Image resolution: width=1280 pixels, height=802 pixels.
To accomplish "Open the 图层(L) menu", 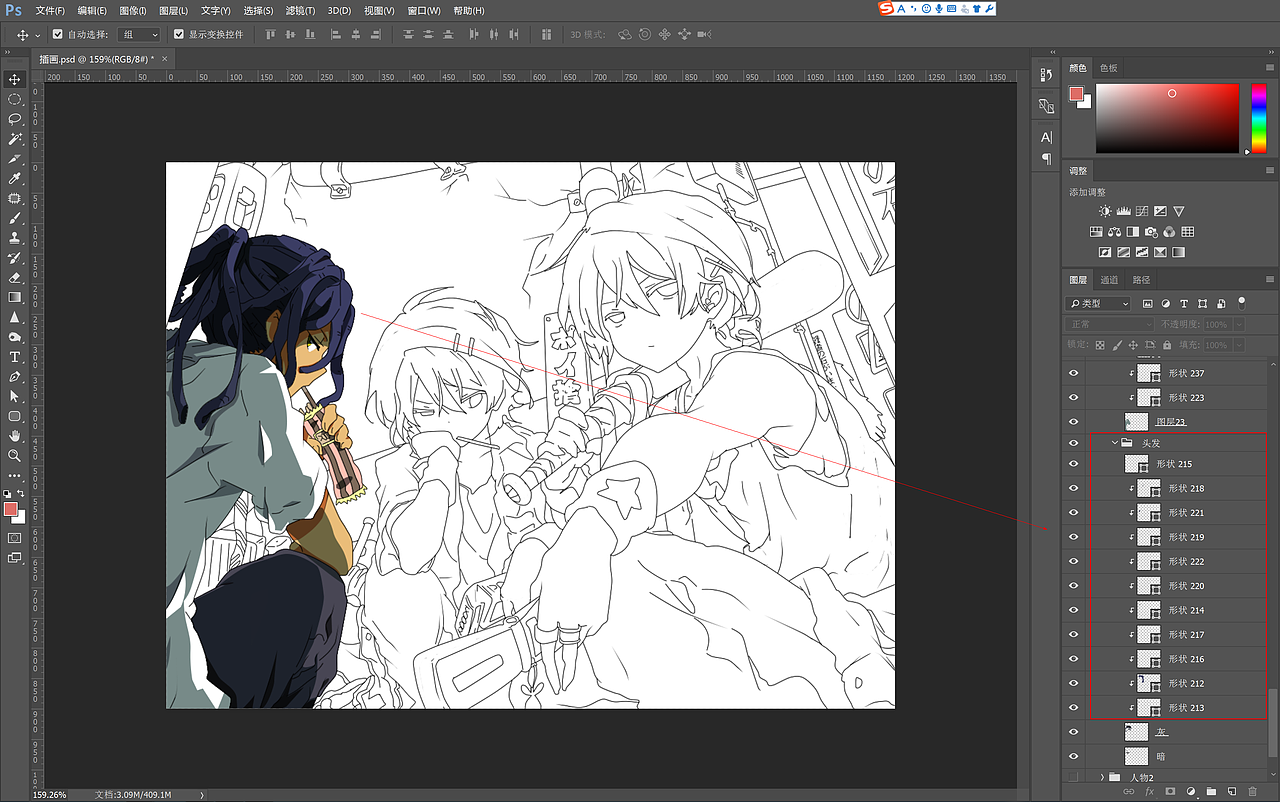I will 174,10.
